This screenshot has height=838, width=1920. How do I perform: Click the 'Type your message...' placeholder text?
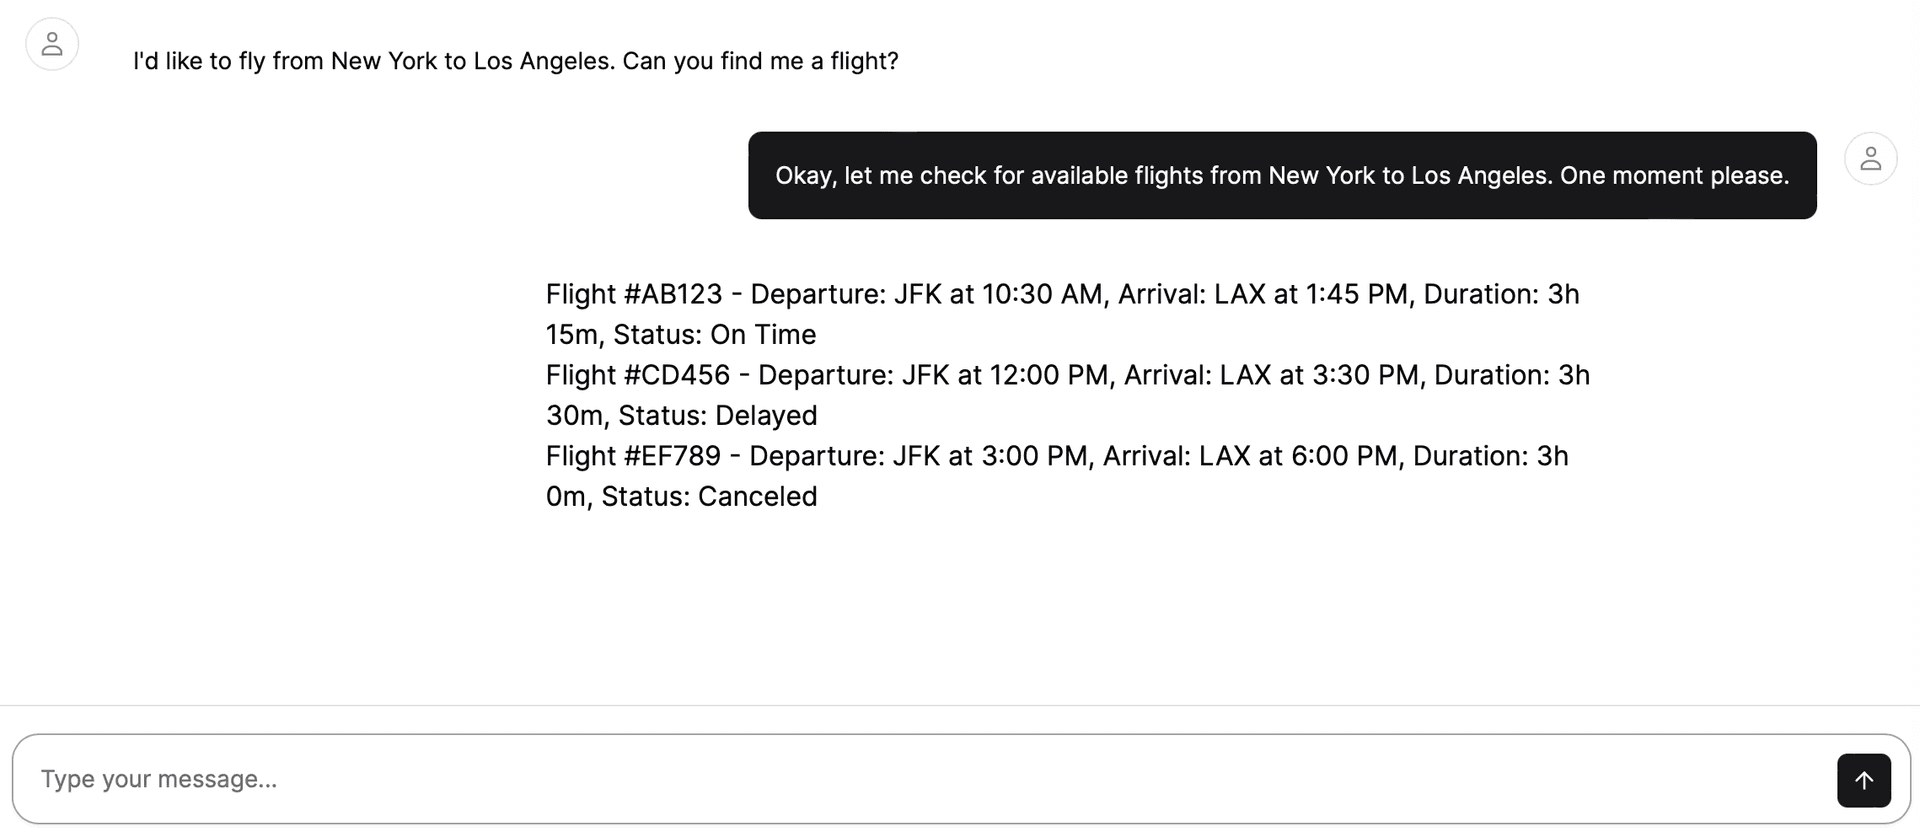pyautogui.click(x=159, y=779)
